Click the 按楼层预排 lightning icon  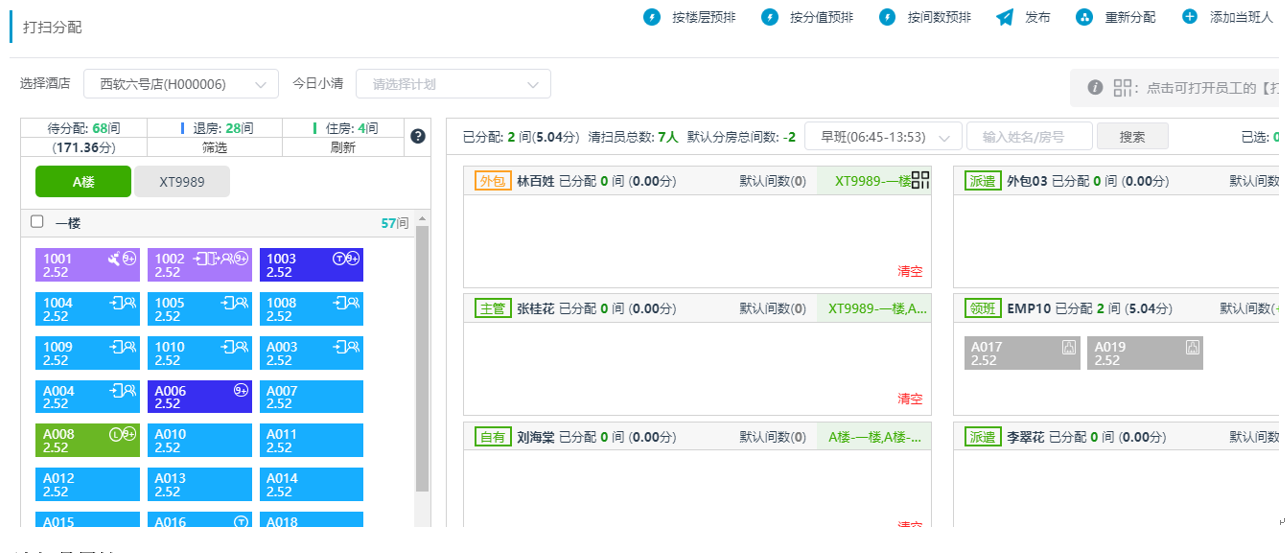(x=651, y=18)
